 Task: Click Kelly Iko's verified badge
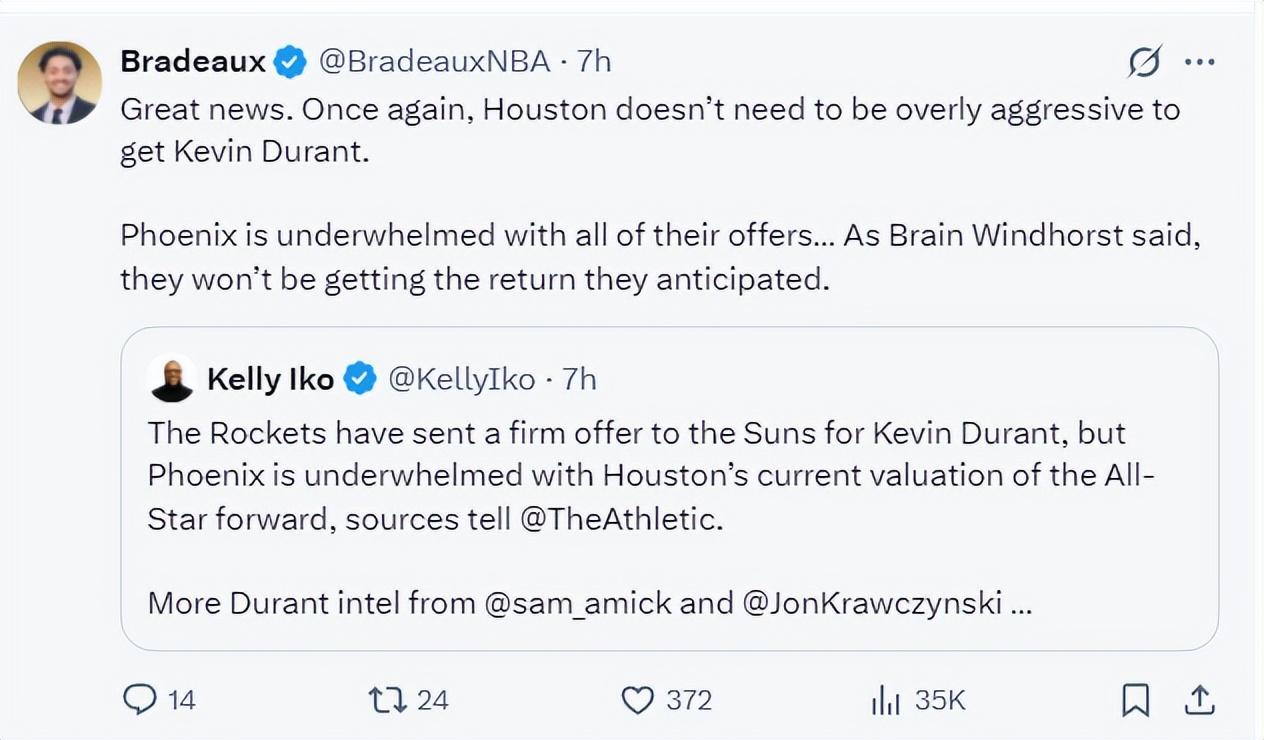[360, 379]
